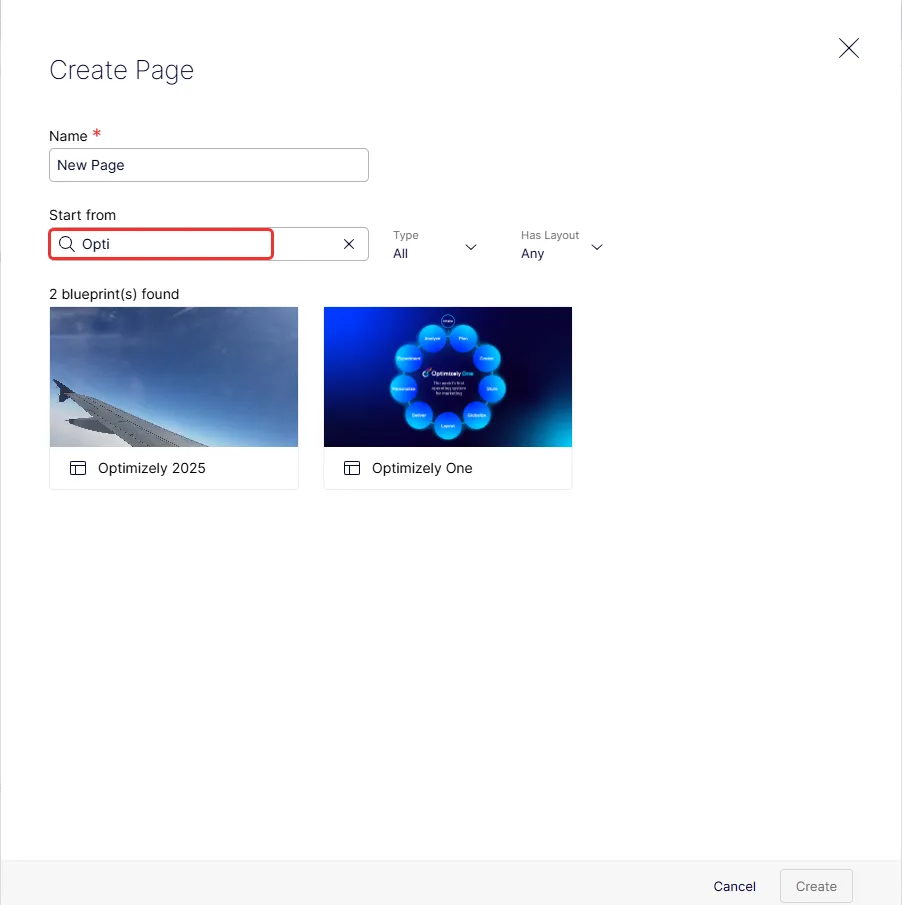This screenshot has height=905, width=902.
Task: Click the Optimizely One label
Action: tap(422, 468)
